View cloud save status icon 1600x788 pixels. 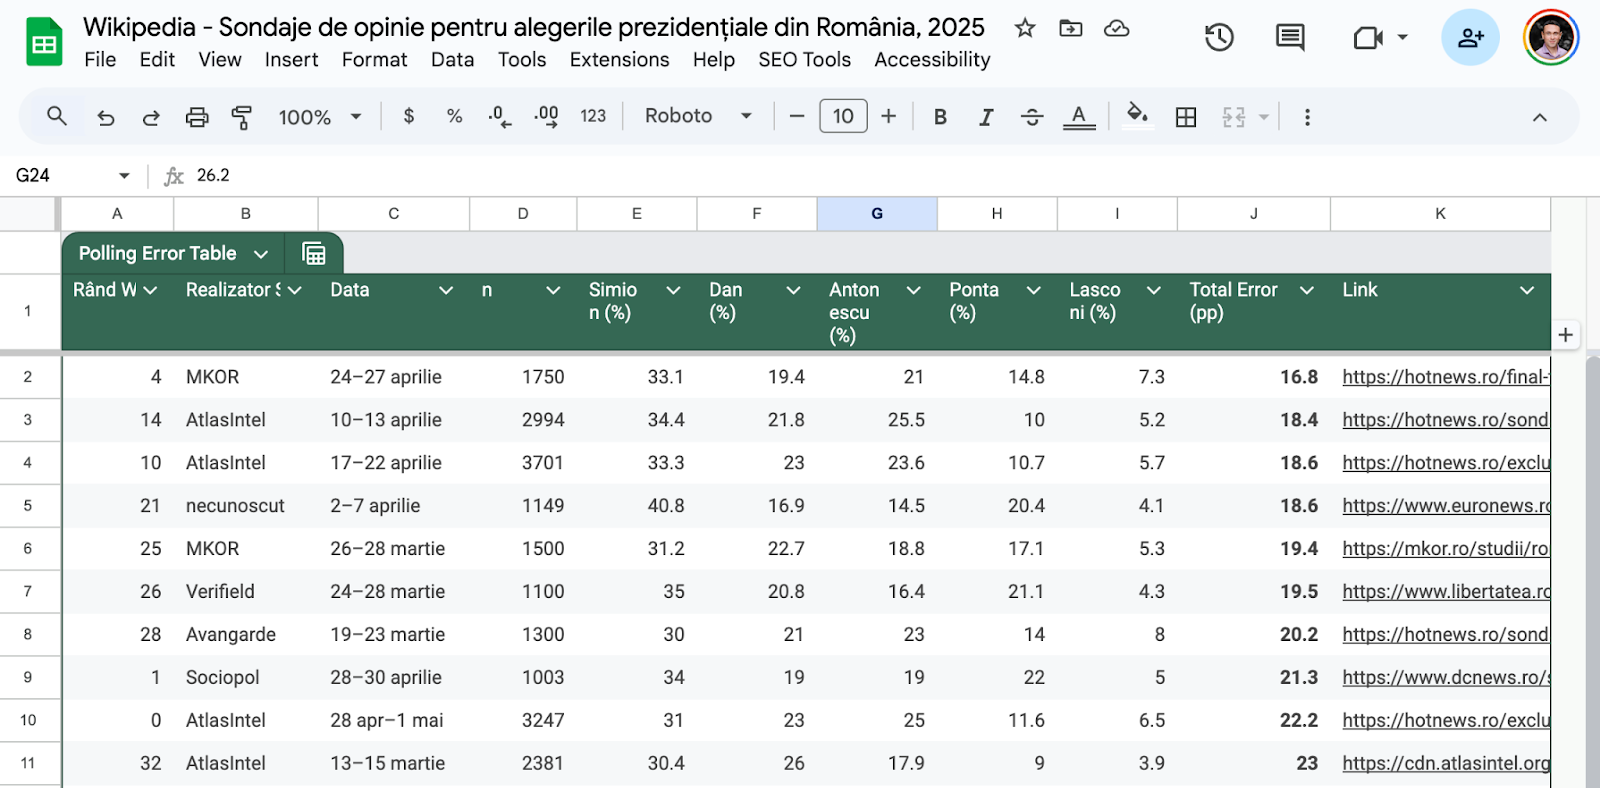[1117, 28]
